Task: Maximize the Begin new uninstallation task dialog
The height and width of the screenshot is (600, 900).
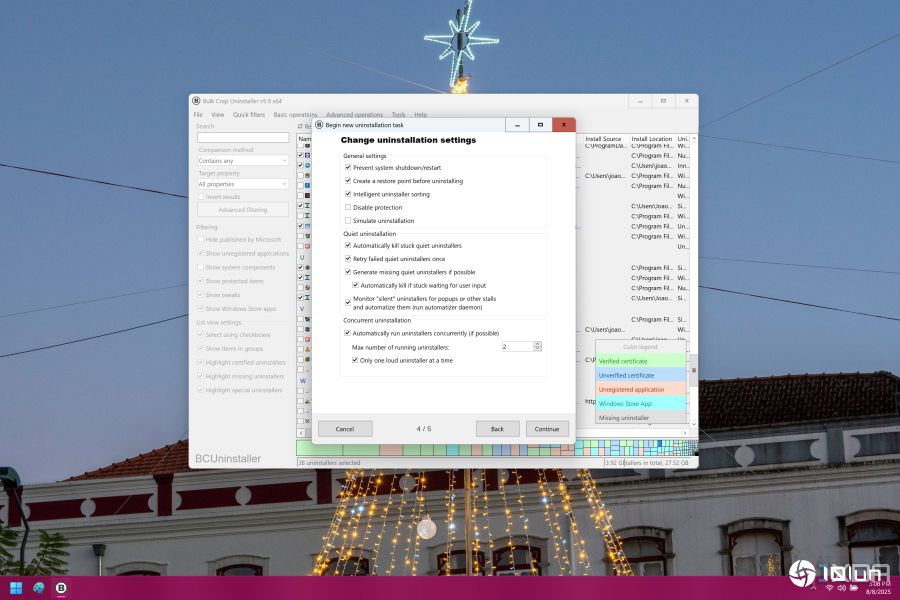Action: click(x=540, y=125)
